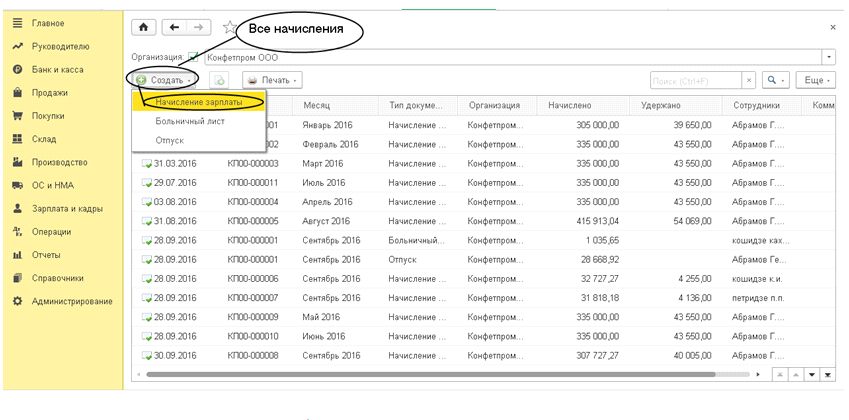
Task: Click the Home icon button
Action: [145, 28]
